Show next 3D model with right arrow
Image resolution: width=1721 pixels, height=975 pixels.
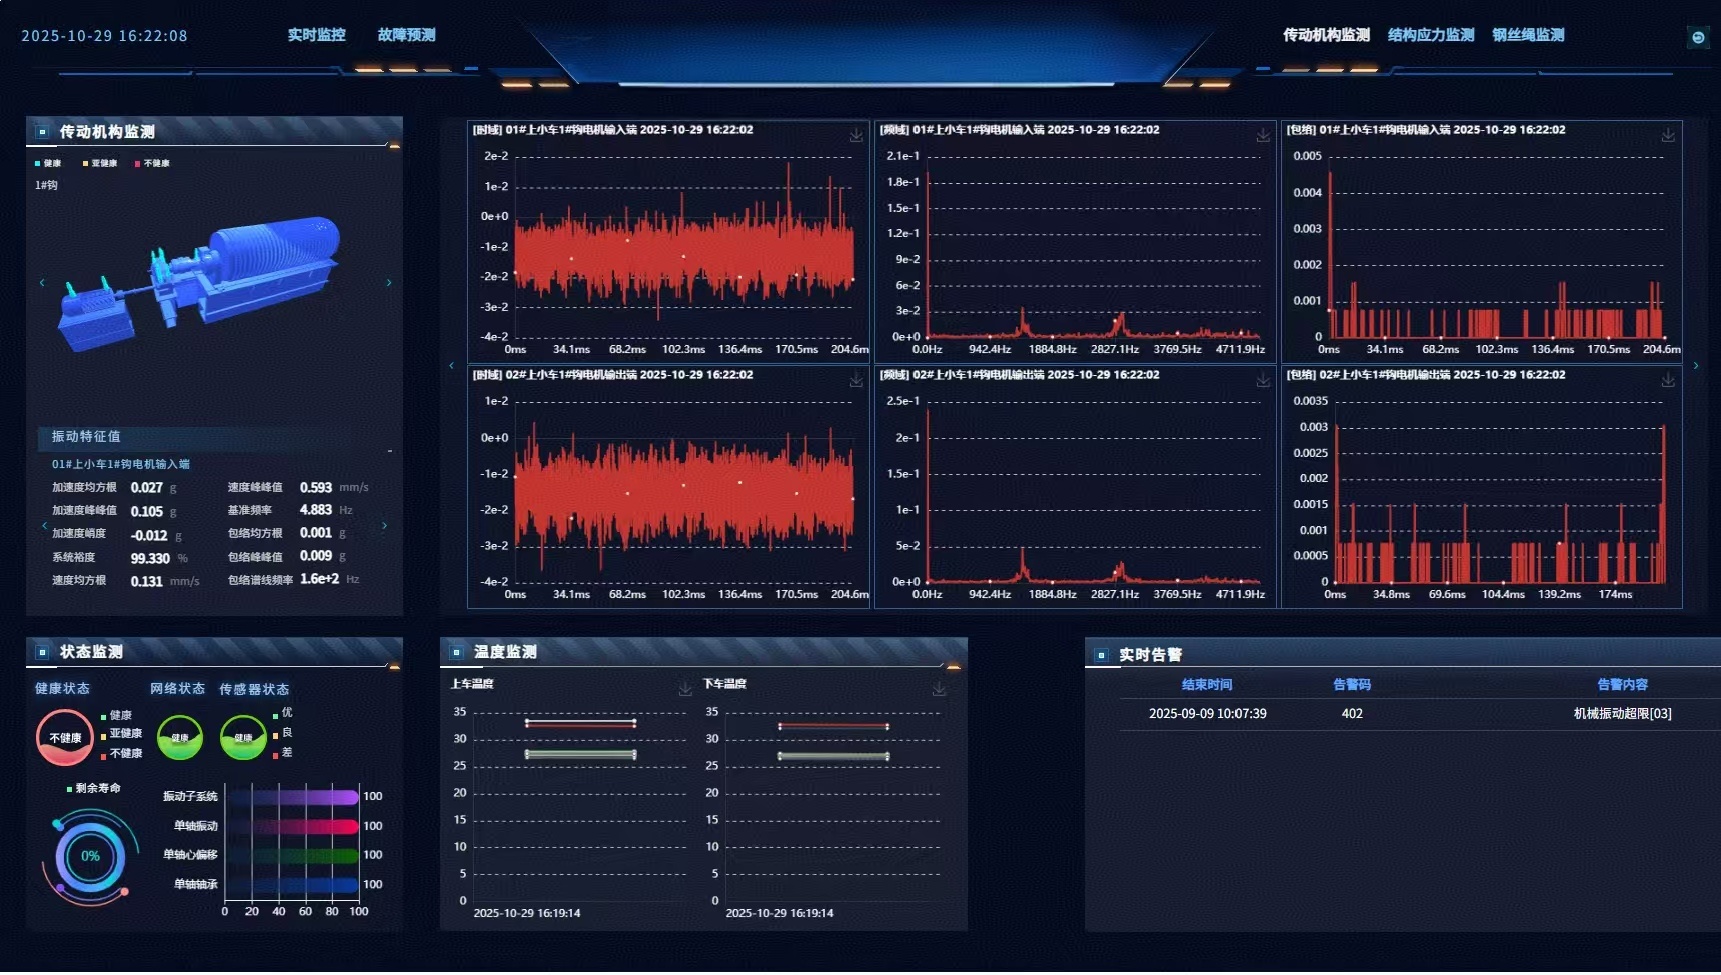click(x=389, y=283)
